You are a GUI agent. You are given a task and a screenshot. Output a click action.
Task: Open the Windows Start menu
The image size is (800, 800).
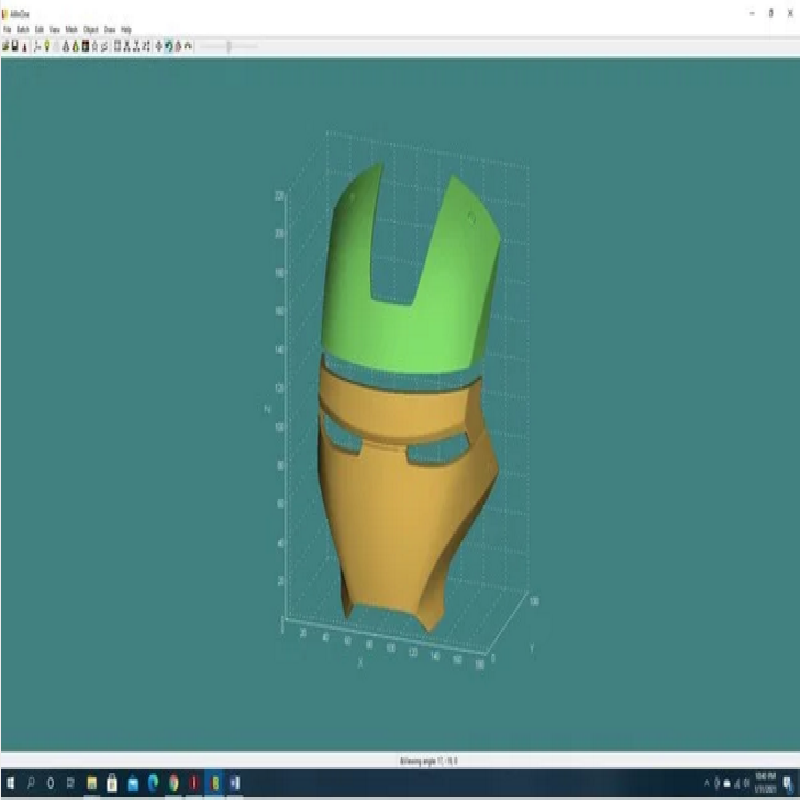click(x=11, y=782)
